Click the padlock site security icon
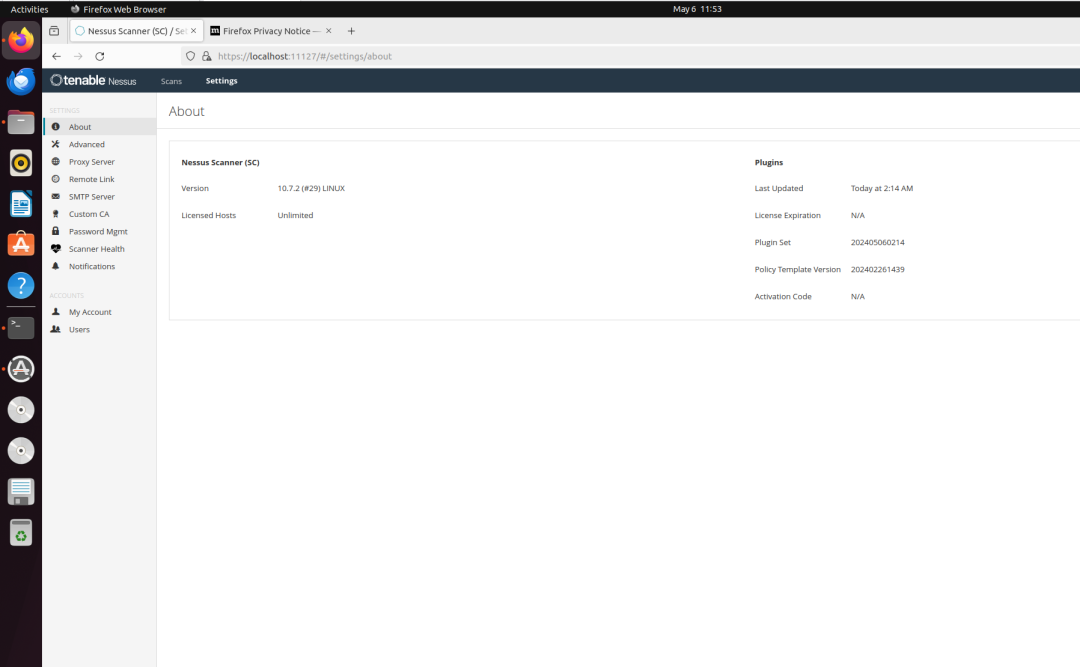Screen dimensions: 1080x667 pos(207,57)
